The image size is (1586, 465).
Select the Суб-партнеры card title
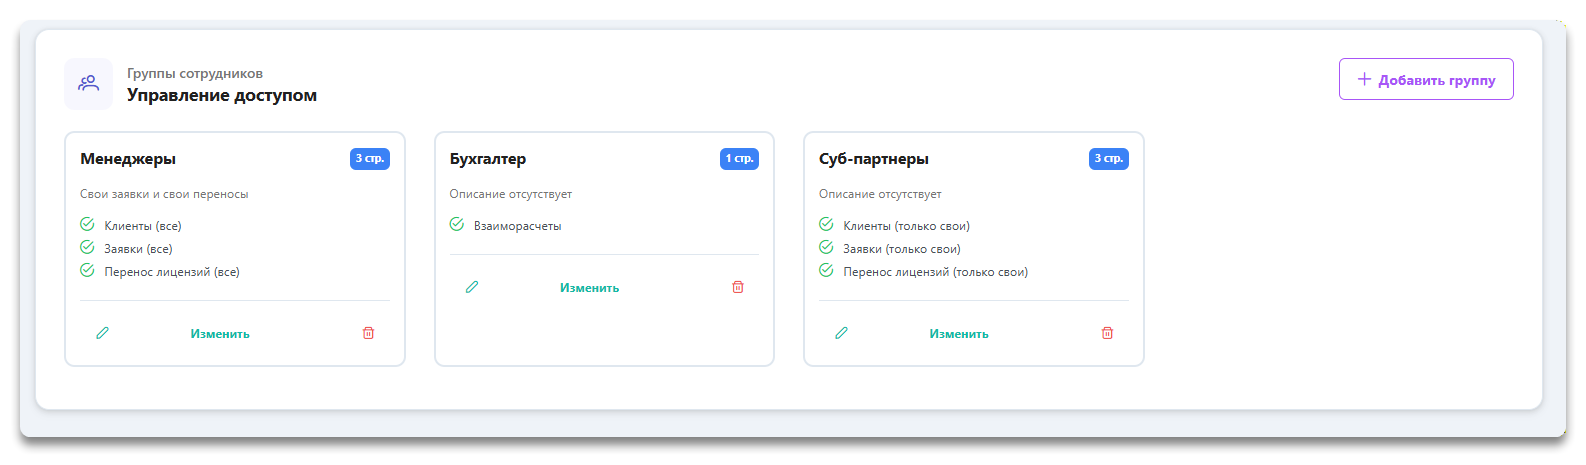click(873, 159)
